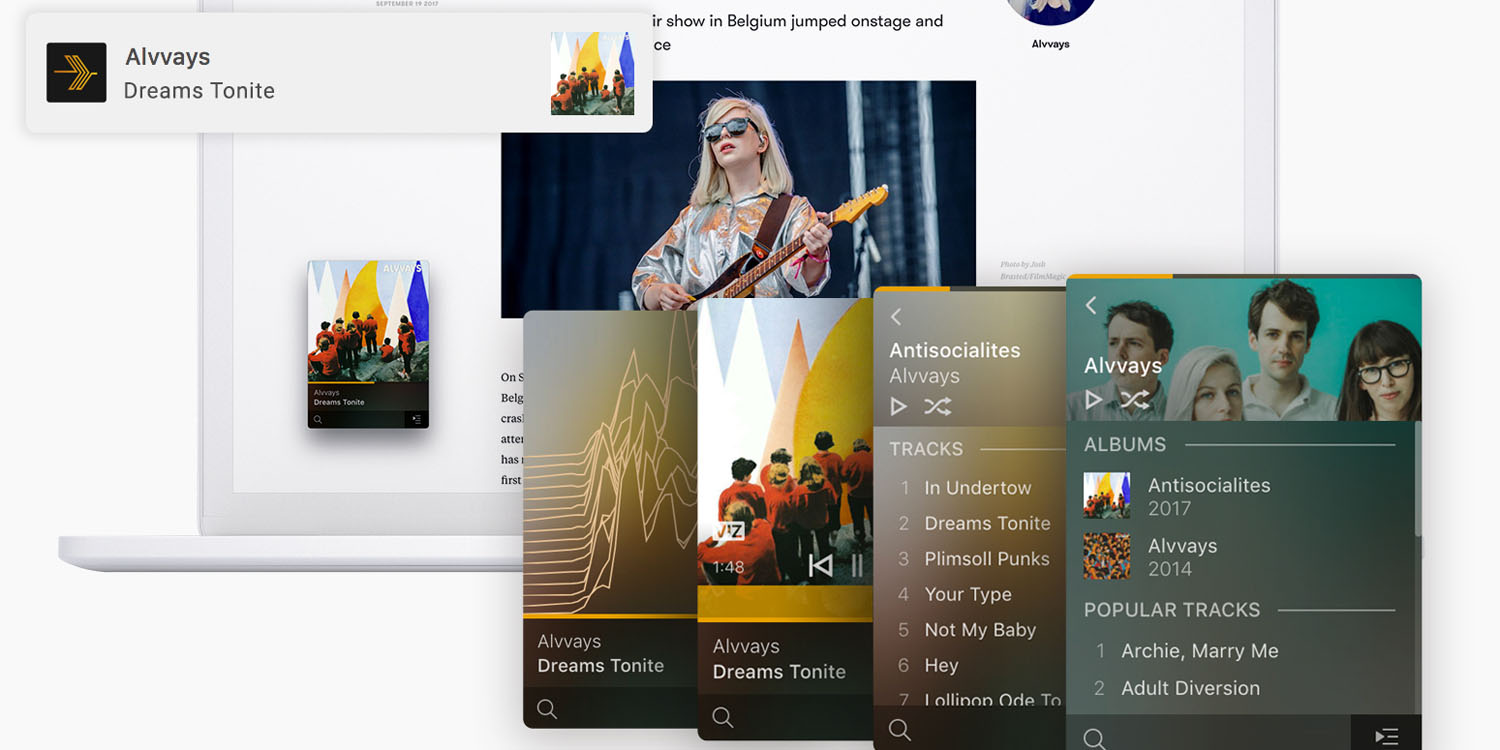Screen dimensions: 1500x750
Task: Click the back chevron on the Alvvays artist panel
Action: pos(1091,306)
